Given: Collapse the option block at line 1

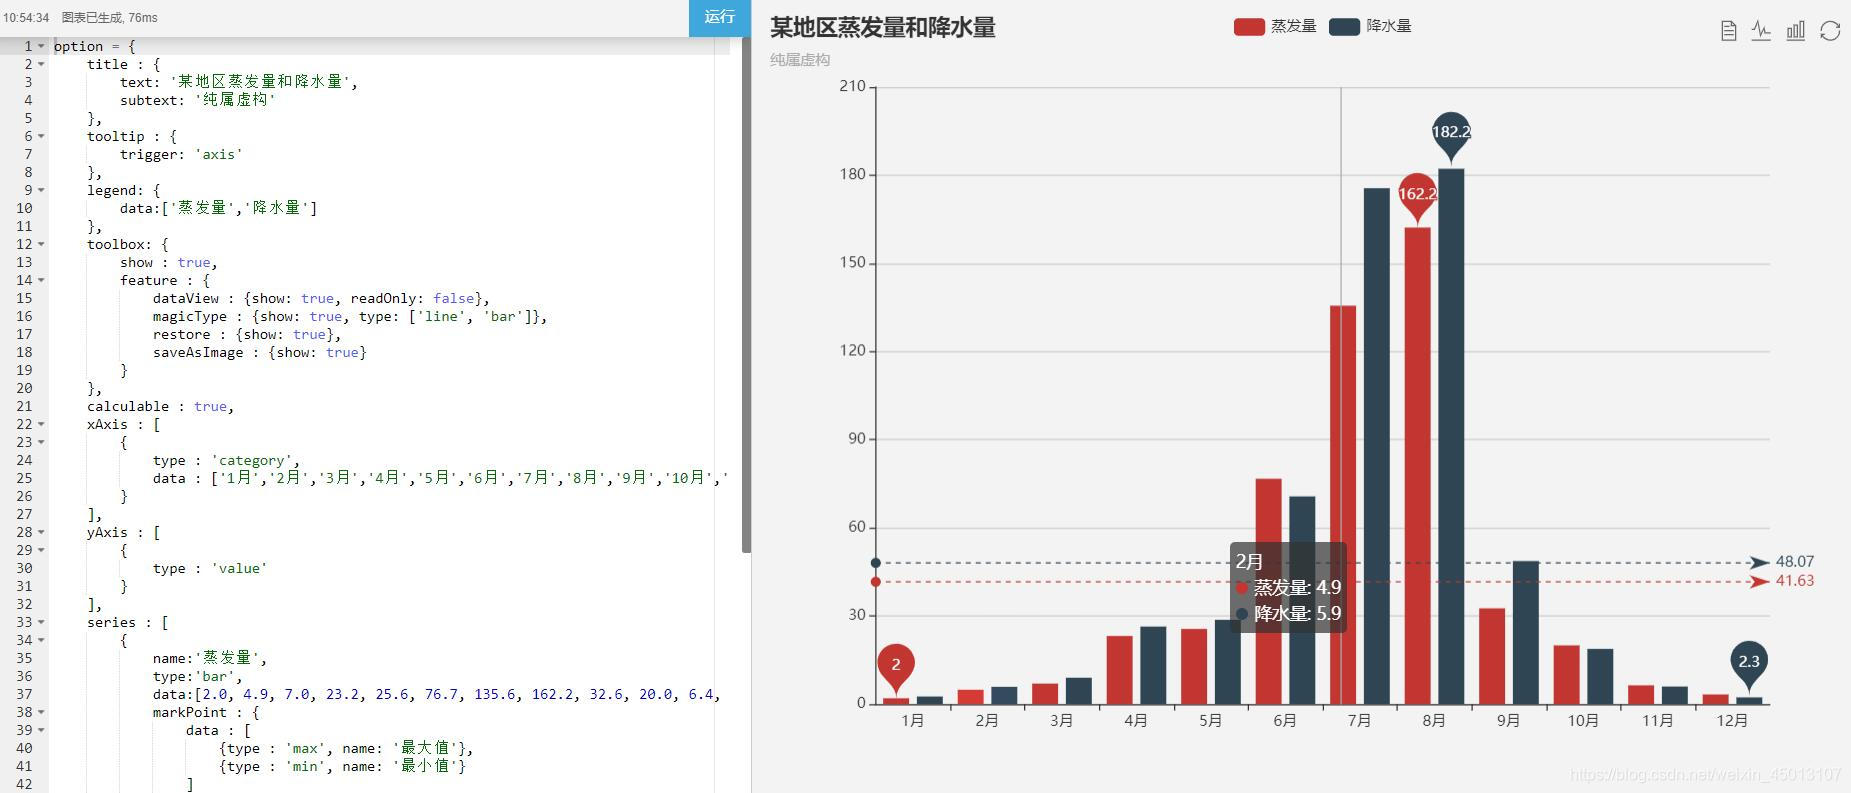Looking at the screenshot, I should (x=41, y=46).
